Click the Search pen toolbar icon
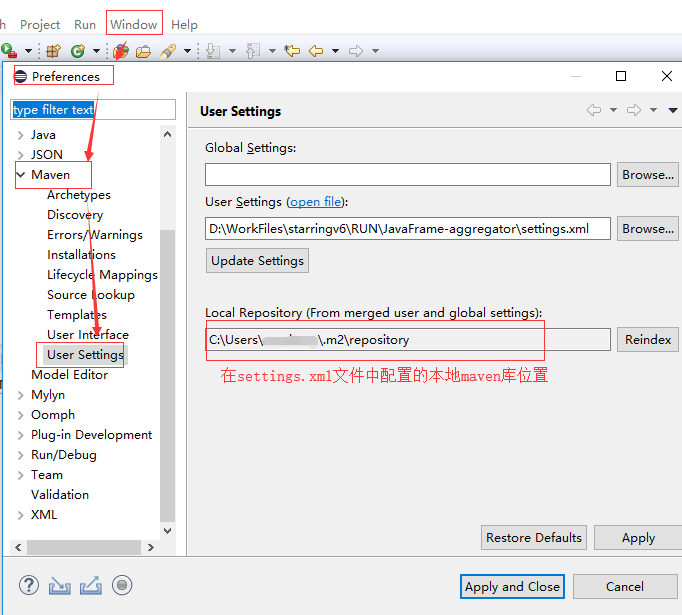 [167, 51]
